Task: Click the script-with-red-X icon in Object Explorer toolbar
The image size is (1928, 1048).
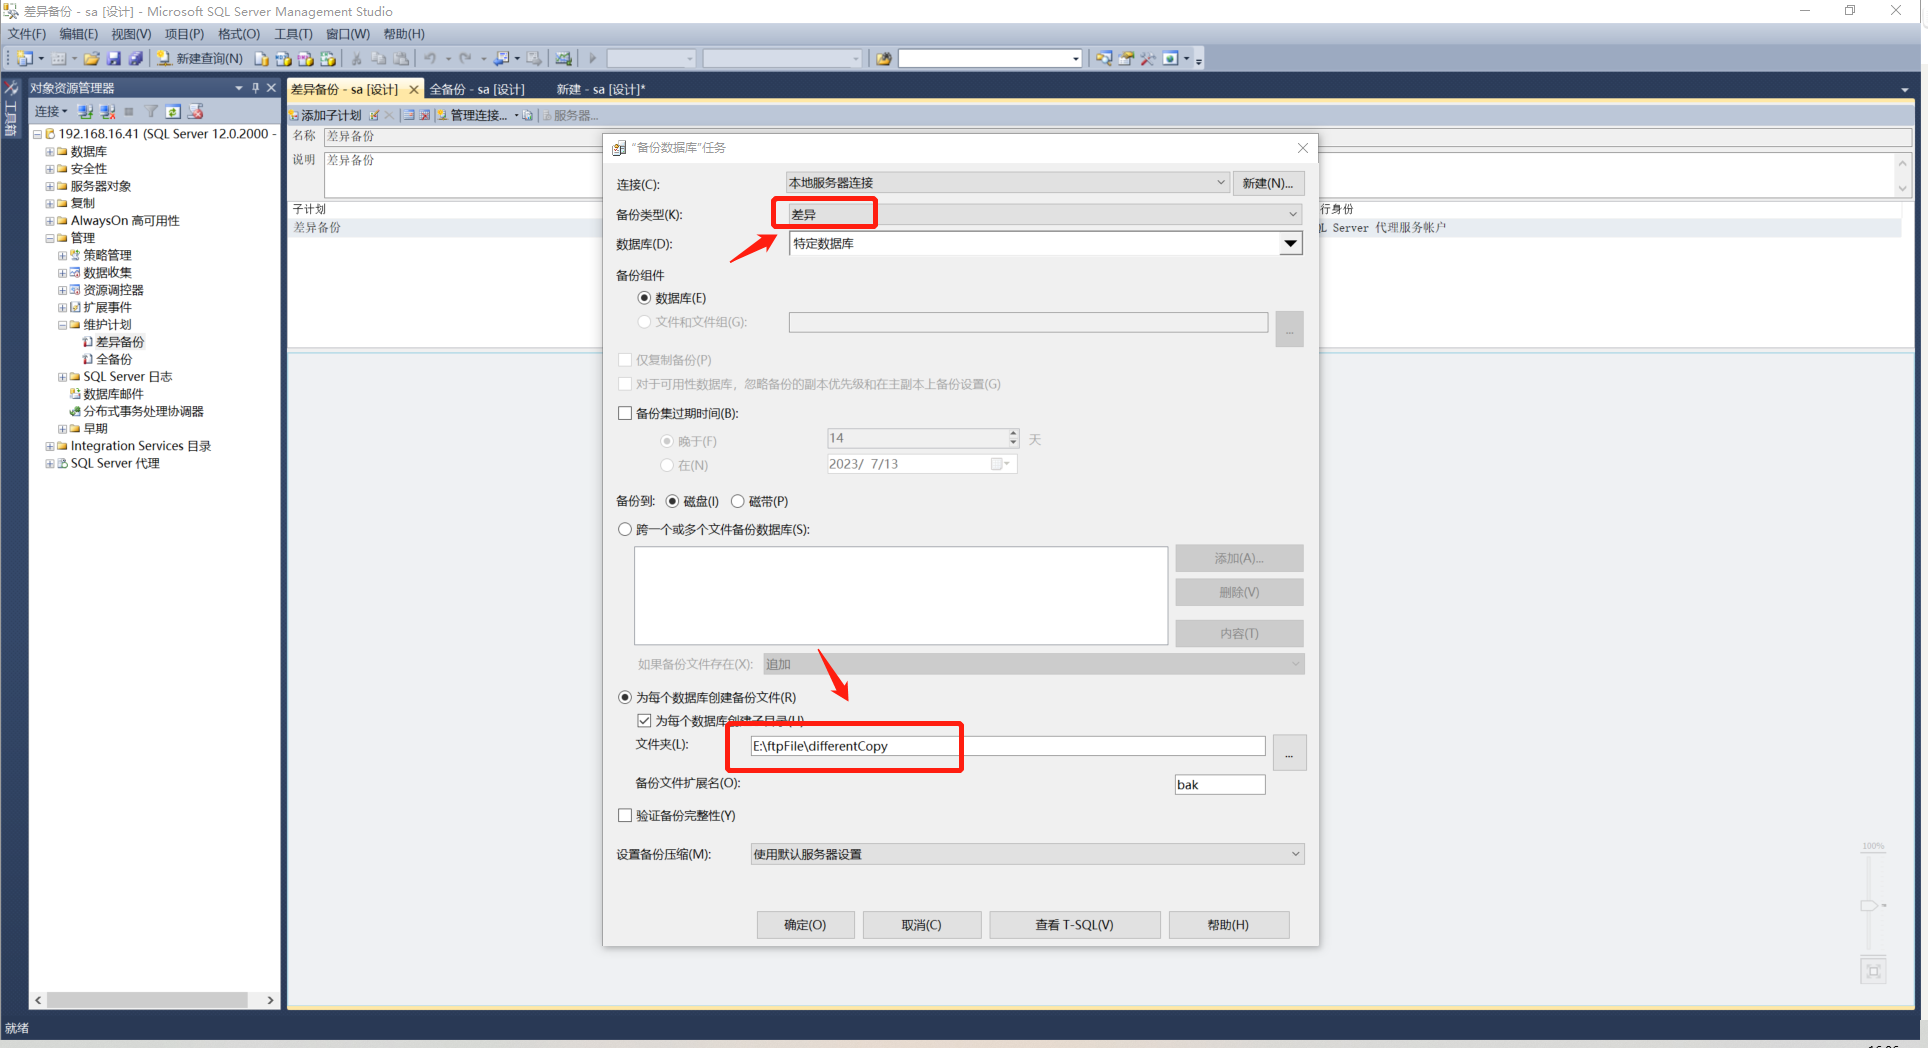Action: pyautogui.click(x=195, y=111)
